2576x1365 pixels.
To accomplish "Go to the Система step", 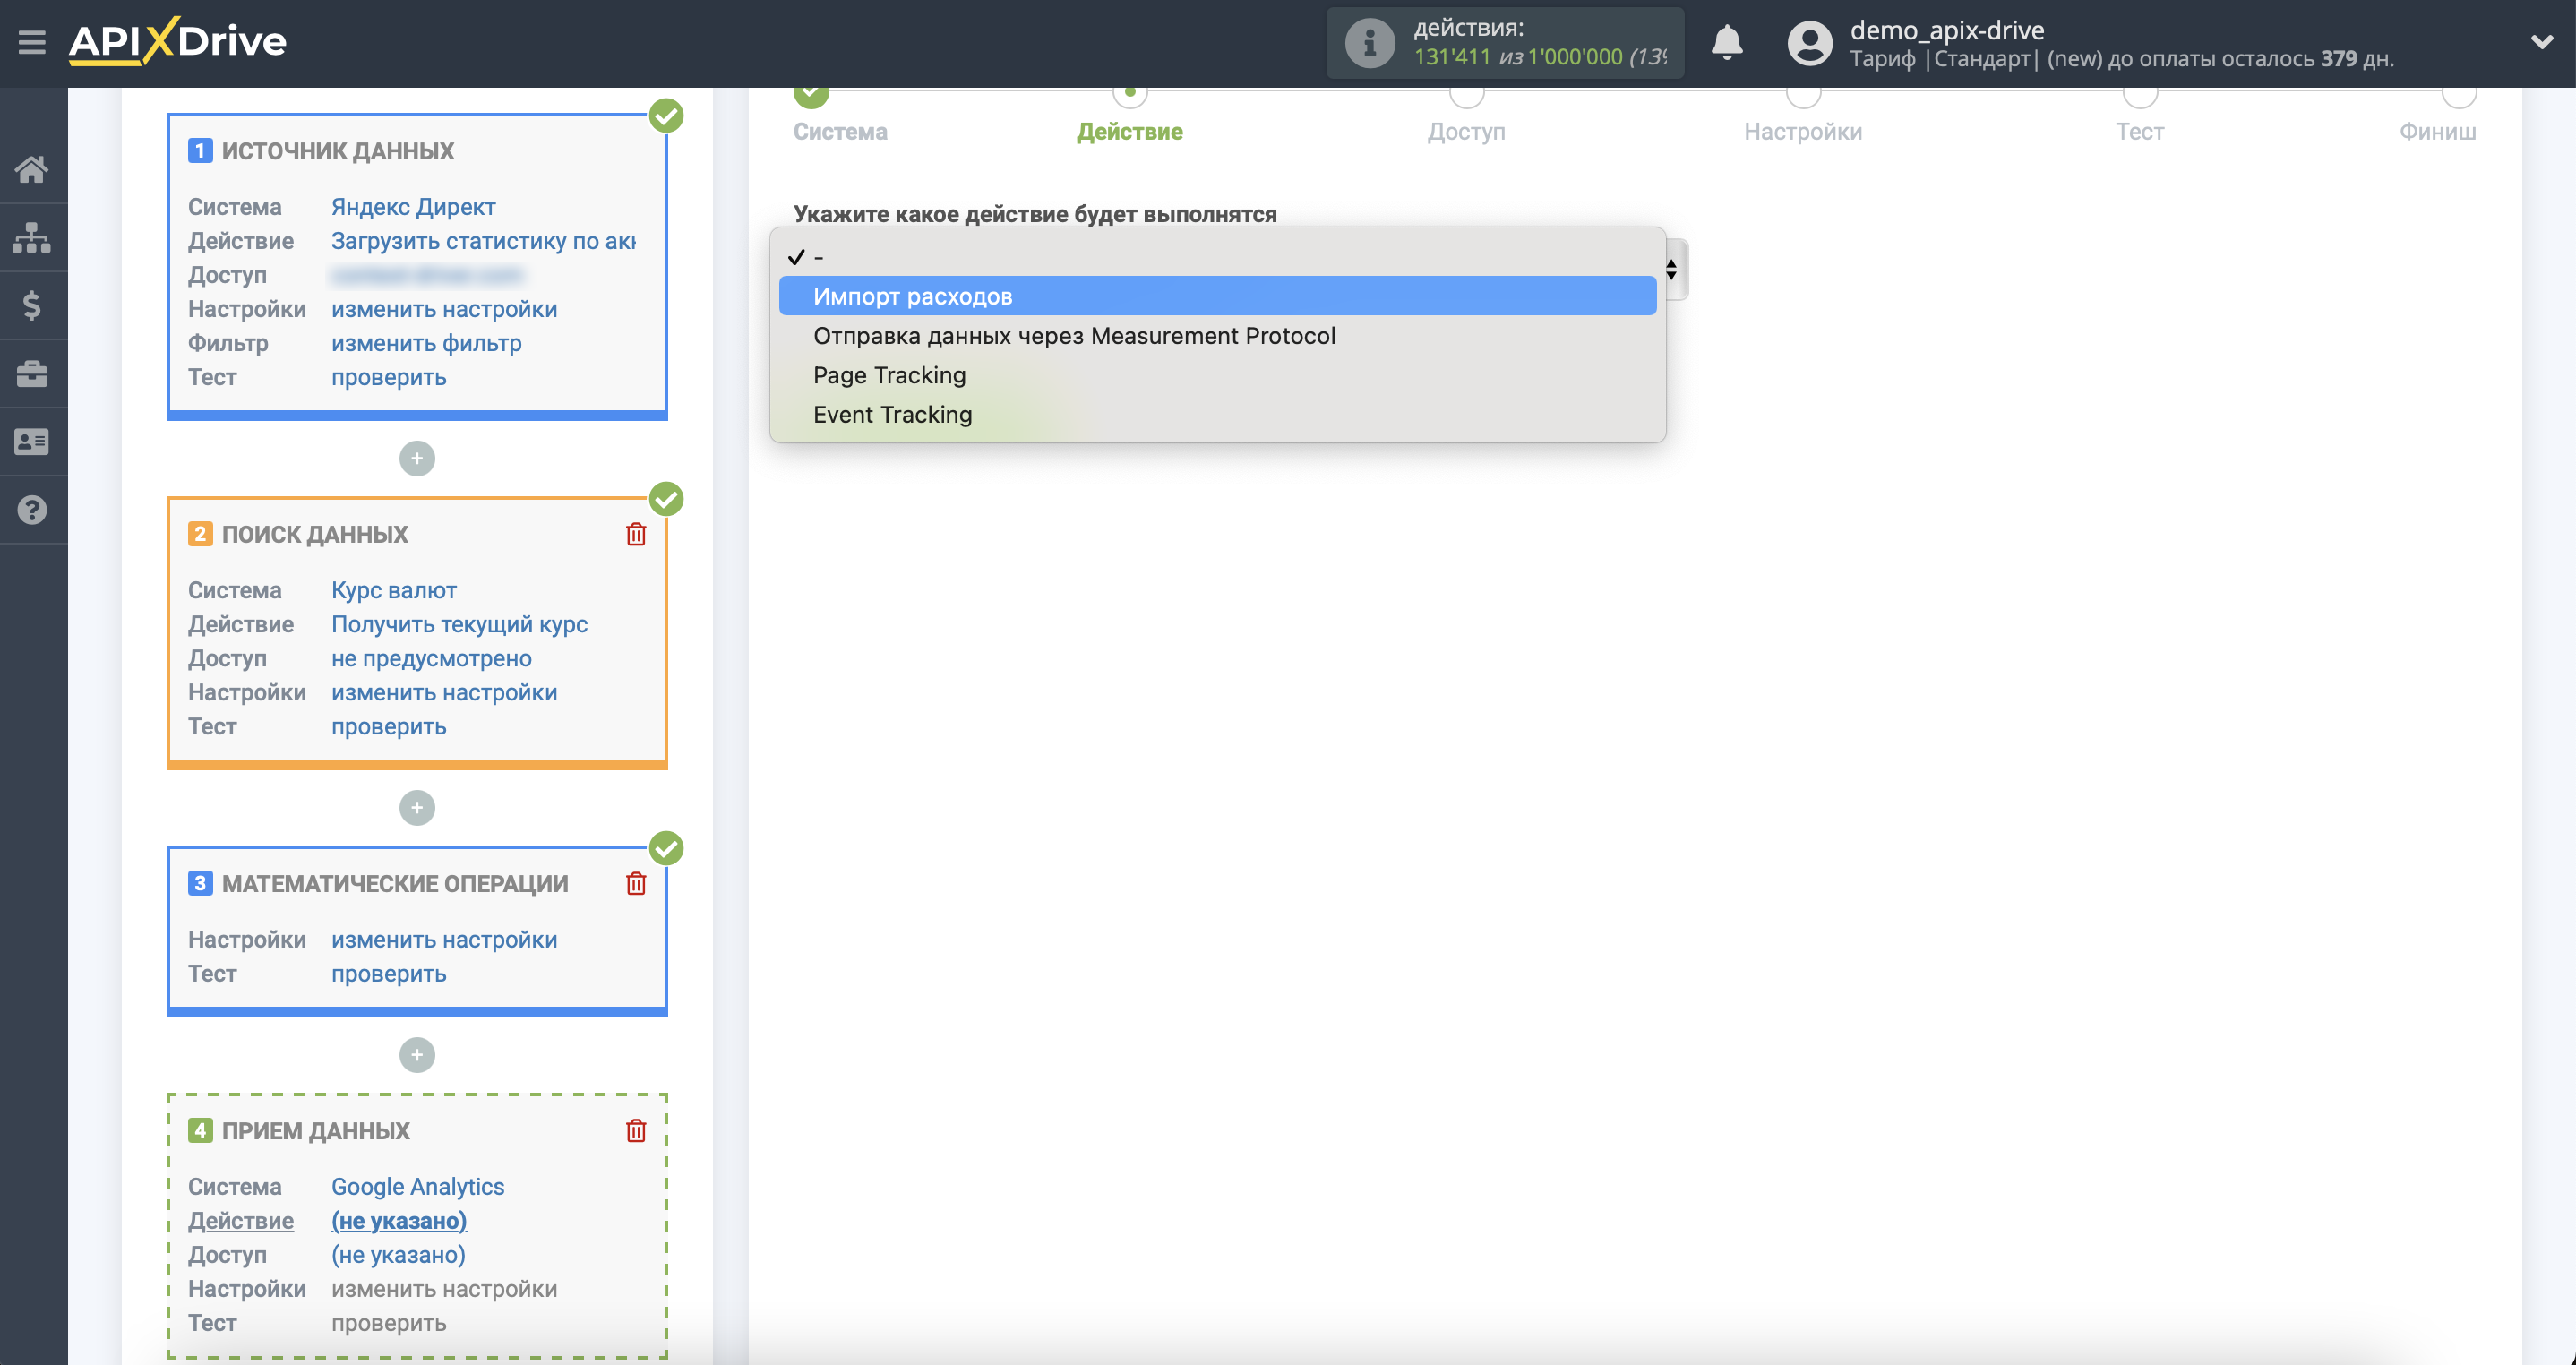I will (x=840, y=131).
